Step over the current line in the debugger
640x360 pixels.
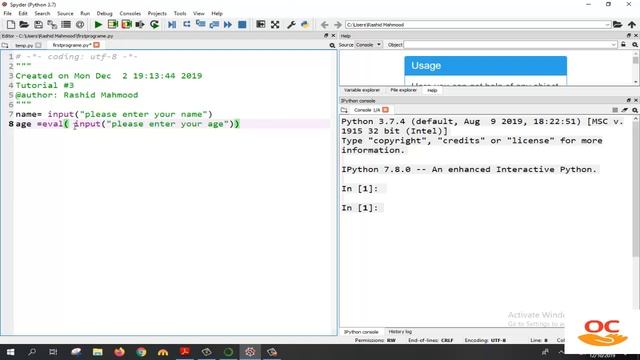(x=187, y=24)
